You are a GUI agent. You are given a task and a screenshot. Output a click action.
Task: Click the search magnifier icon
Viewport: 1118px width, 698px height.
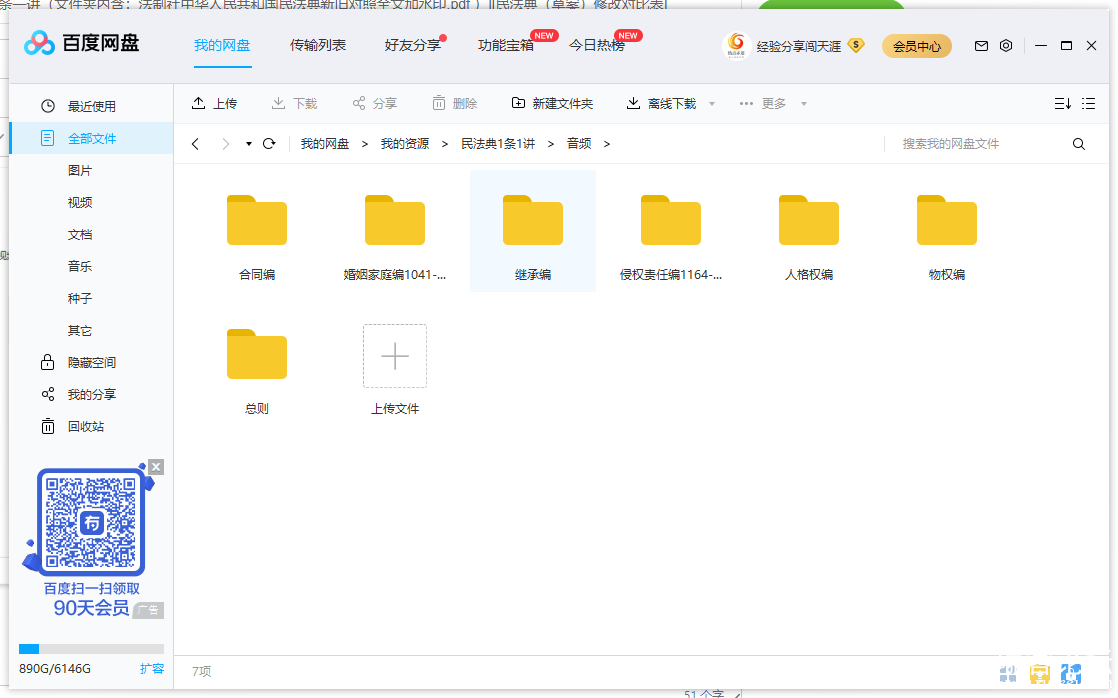click(1079, 144)
